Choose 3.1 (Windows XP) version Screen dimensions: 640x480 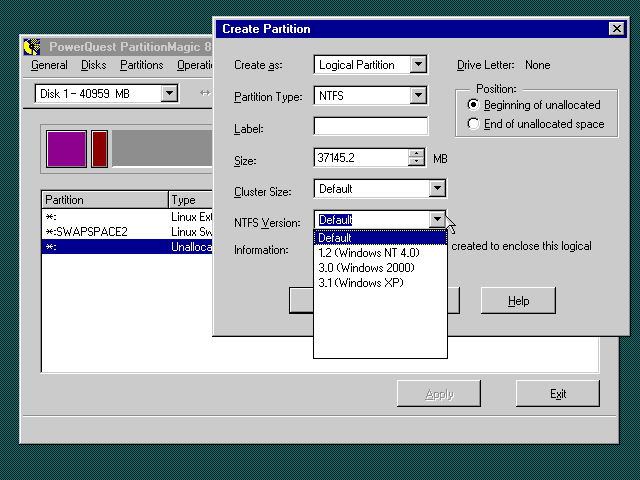point(380,283)
